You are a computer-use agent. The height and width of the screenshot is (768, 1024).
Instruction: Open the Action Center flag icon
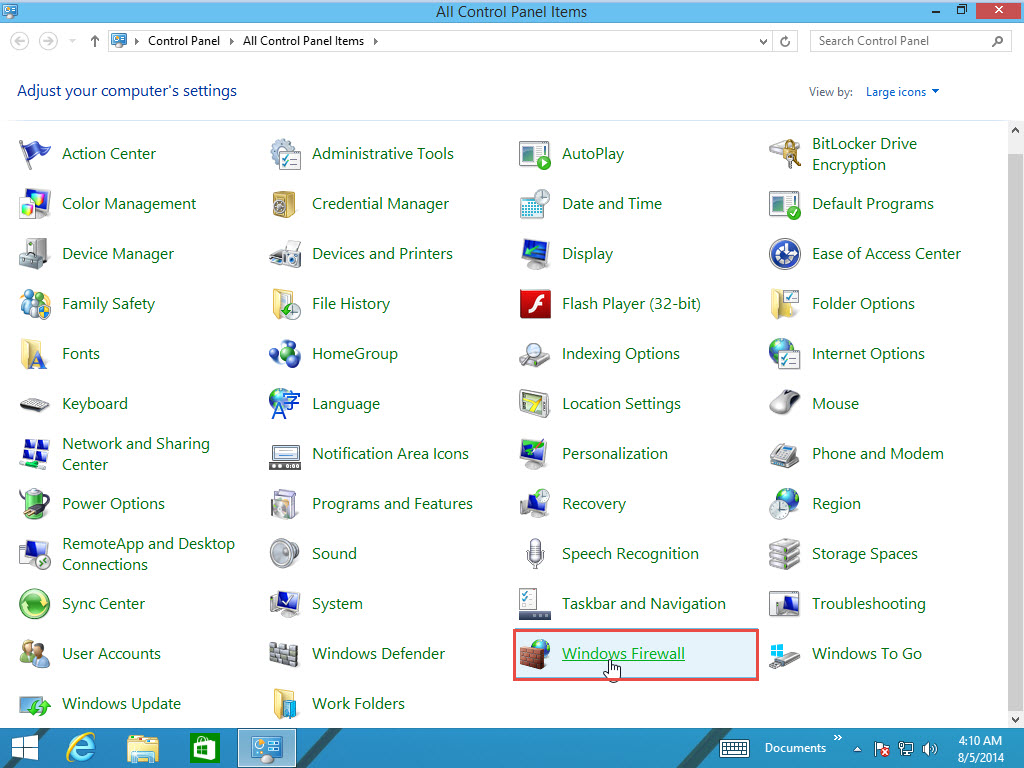tap(34, 154)
